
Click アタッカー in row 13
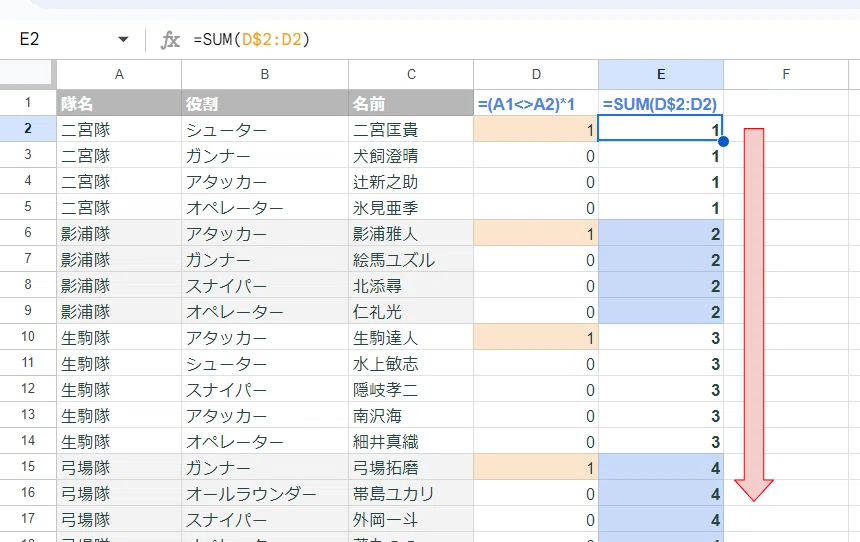(x=265, y=415)
